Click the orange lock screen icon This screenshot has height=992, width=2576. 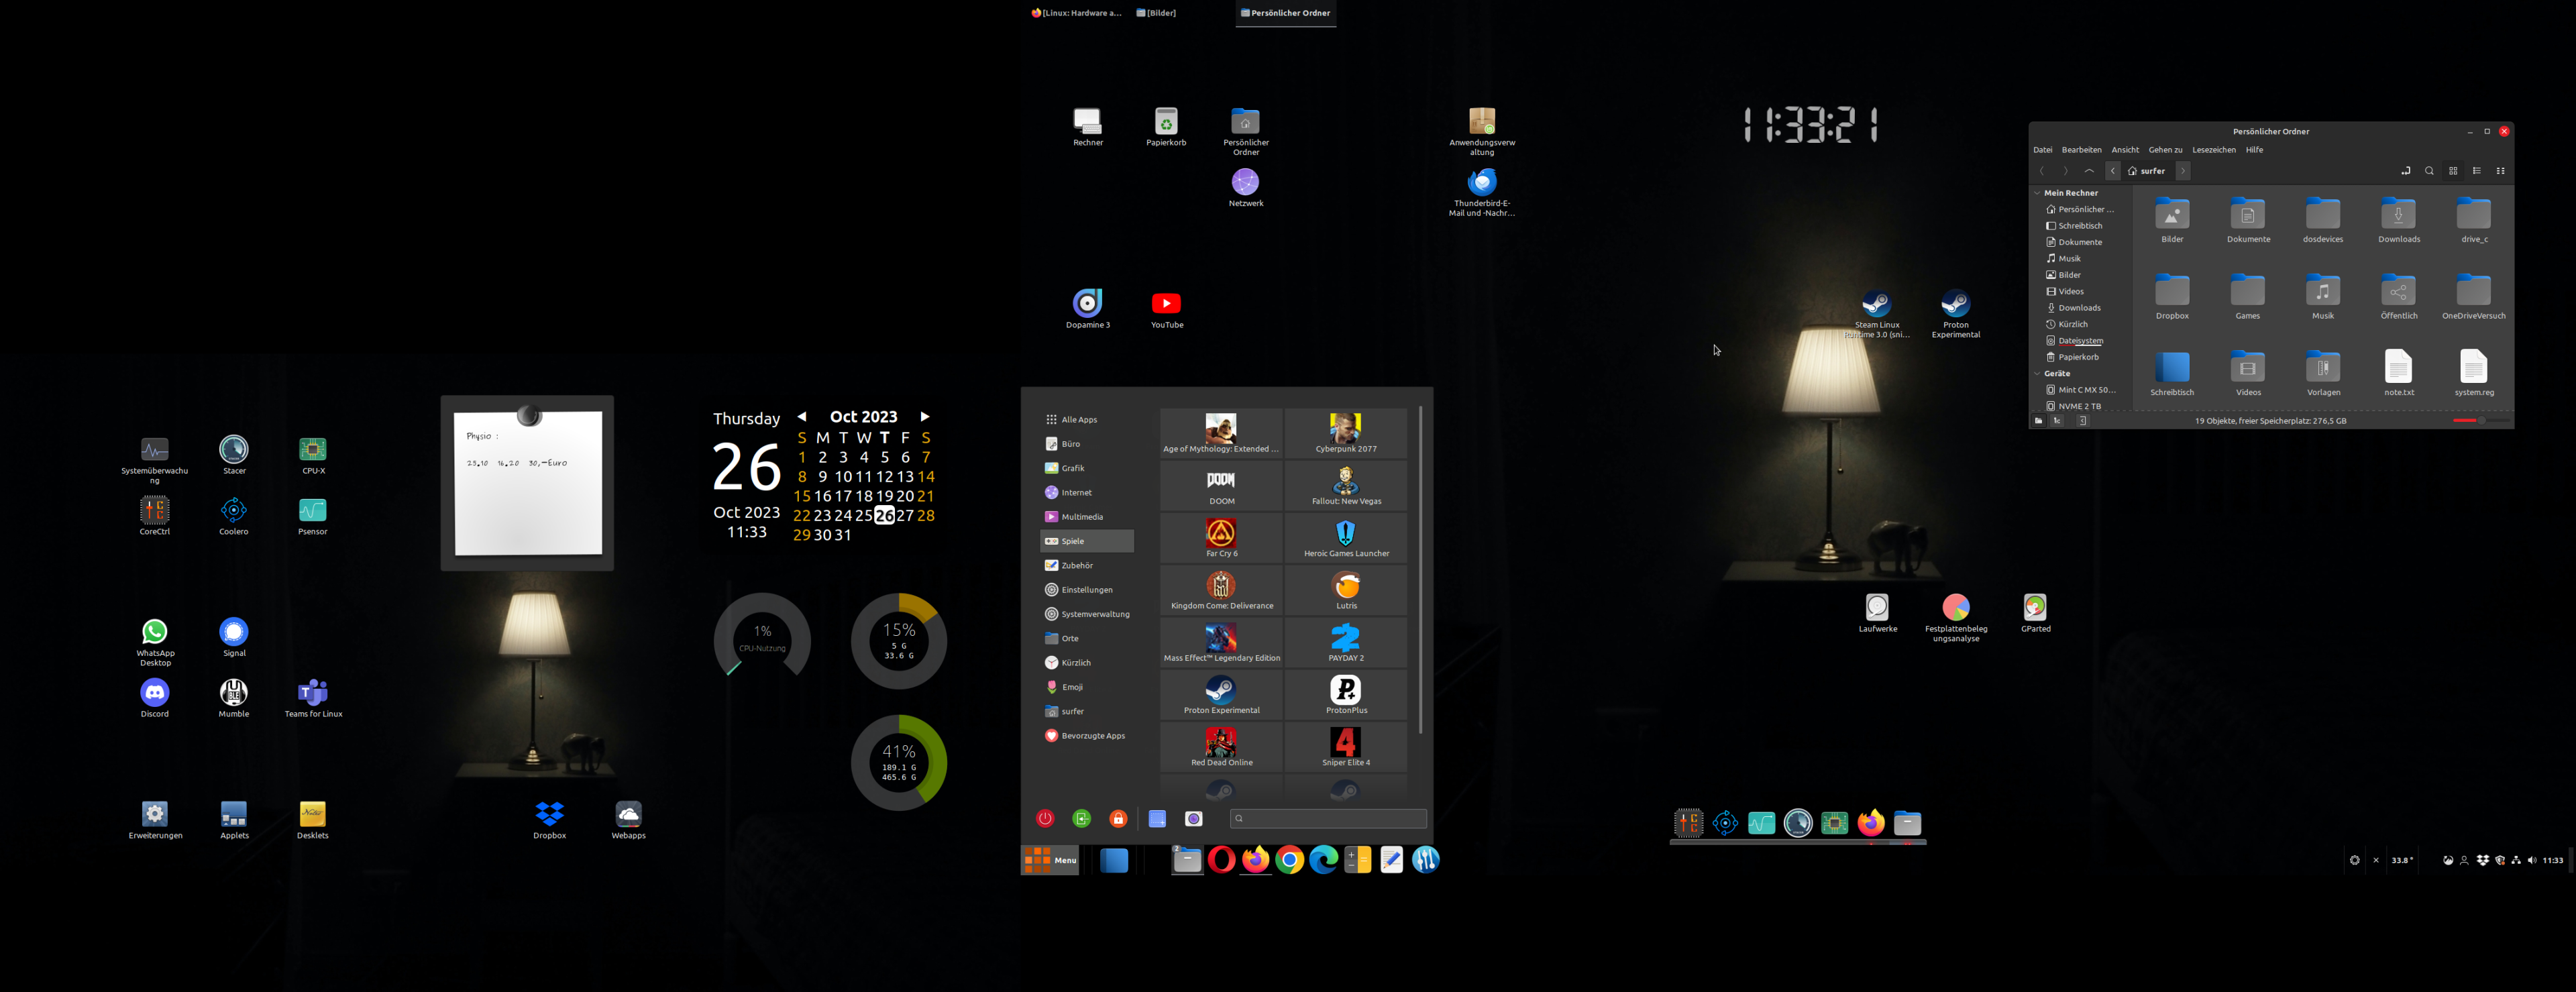[1118, 818]
